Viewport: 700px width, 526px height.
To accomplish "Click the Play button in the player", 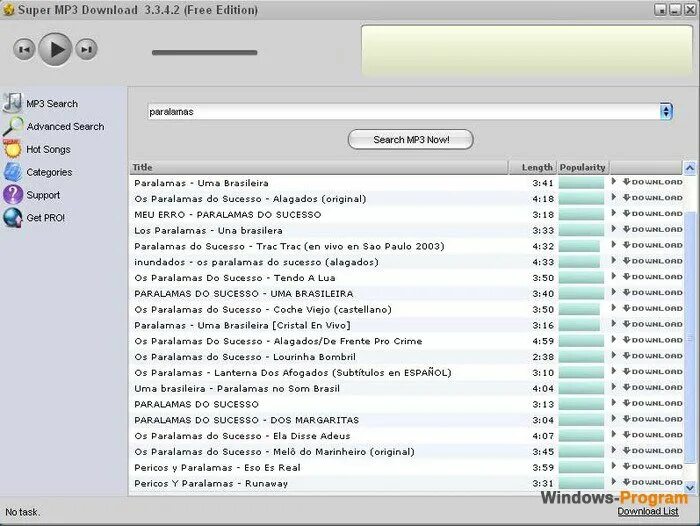I will click(x=55, y=50).
